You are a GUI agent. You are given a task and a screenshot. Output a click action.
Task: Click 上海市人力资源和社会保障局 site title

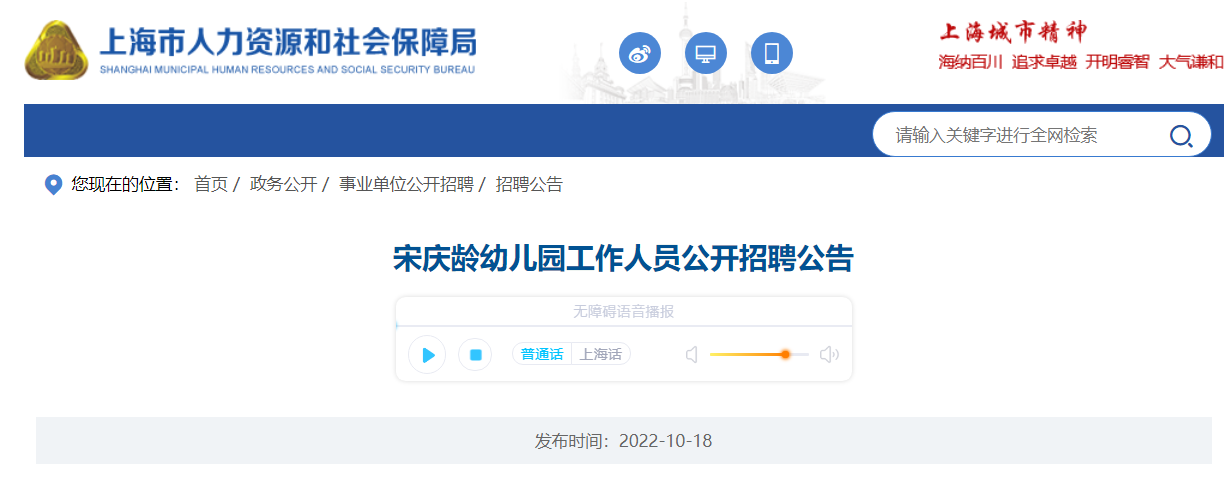pyautogui.click(x=288, y=42)
